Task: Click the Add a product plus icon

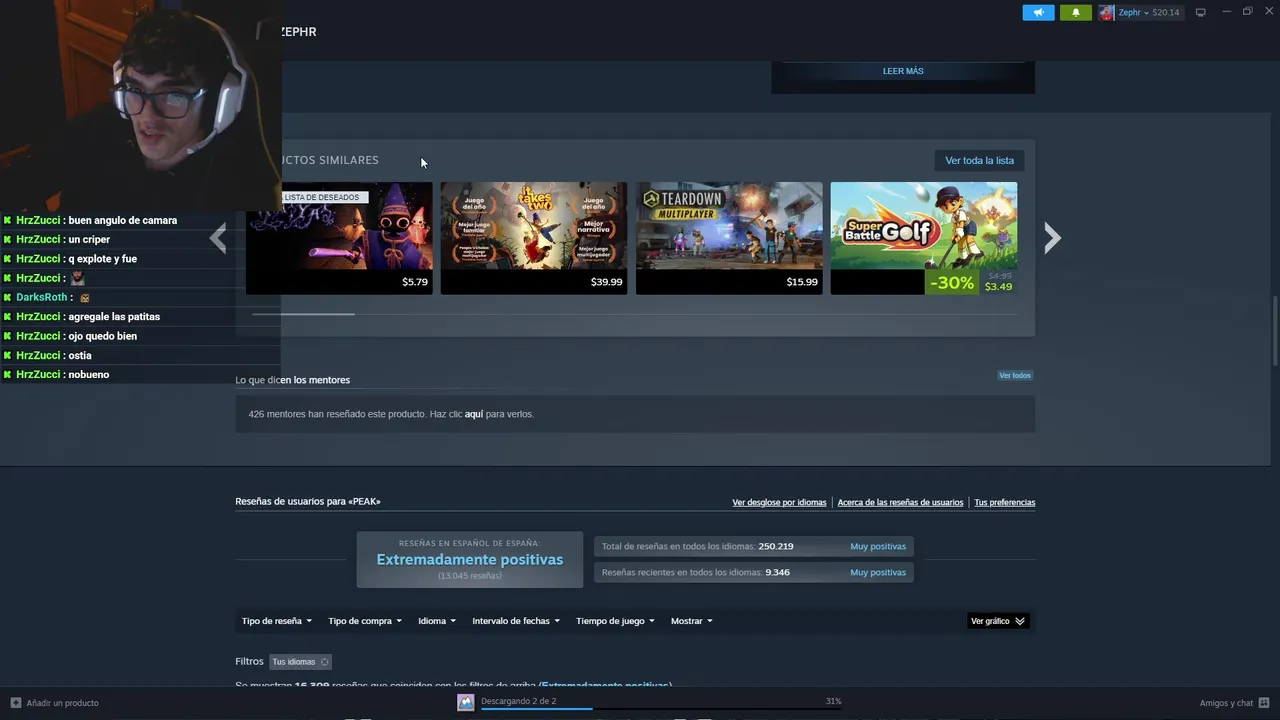Action: click(16, 703)
